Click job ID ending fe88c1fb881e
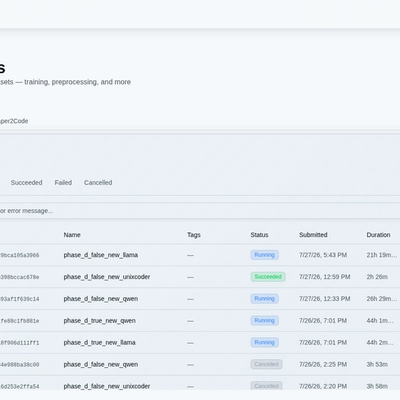The image size is (400, 400). [19, 321]
